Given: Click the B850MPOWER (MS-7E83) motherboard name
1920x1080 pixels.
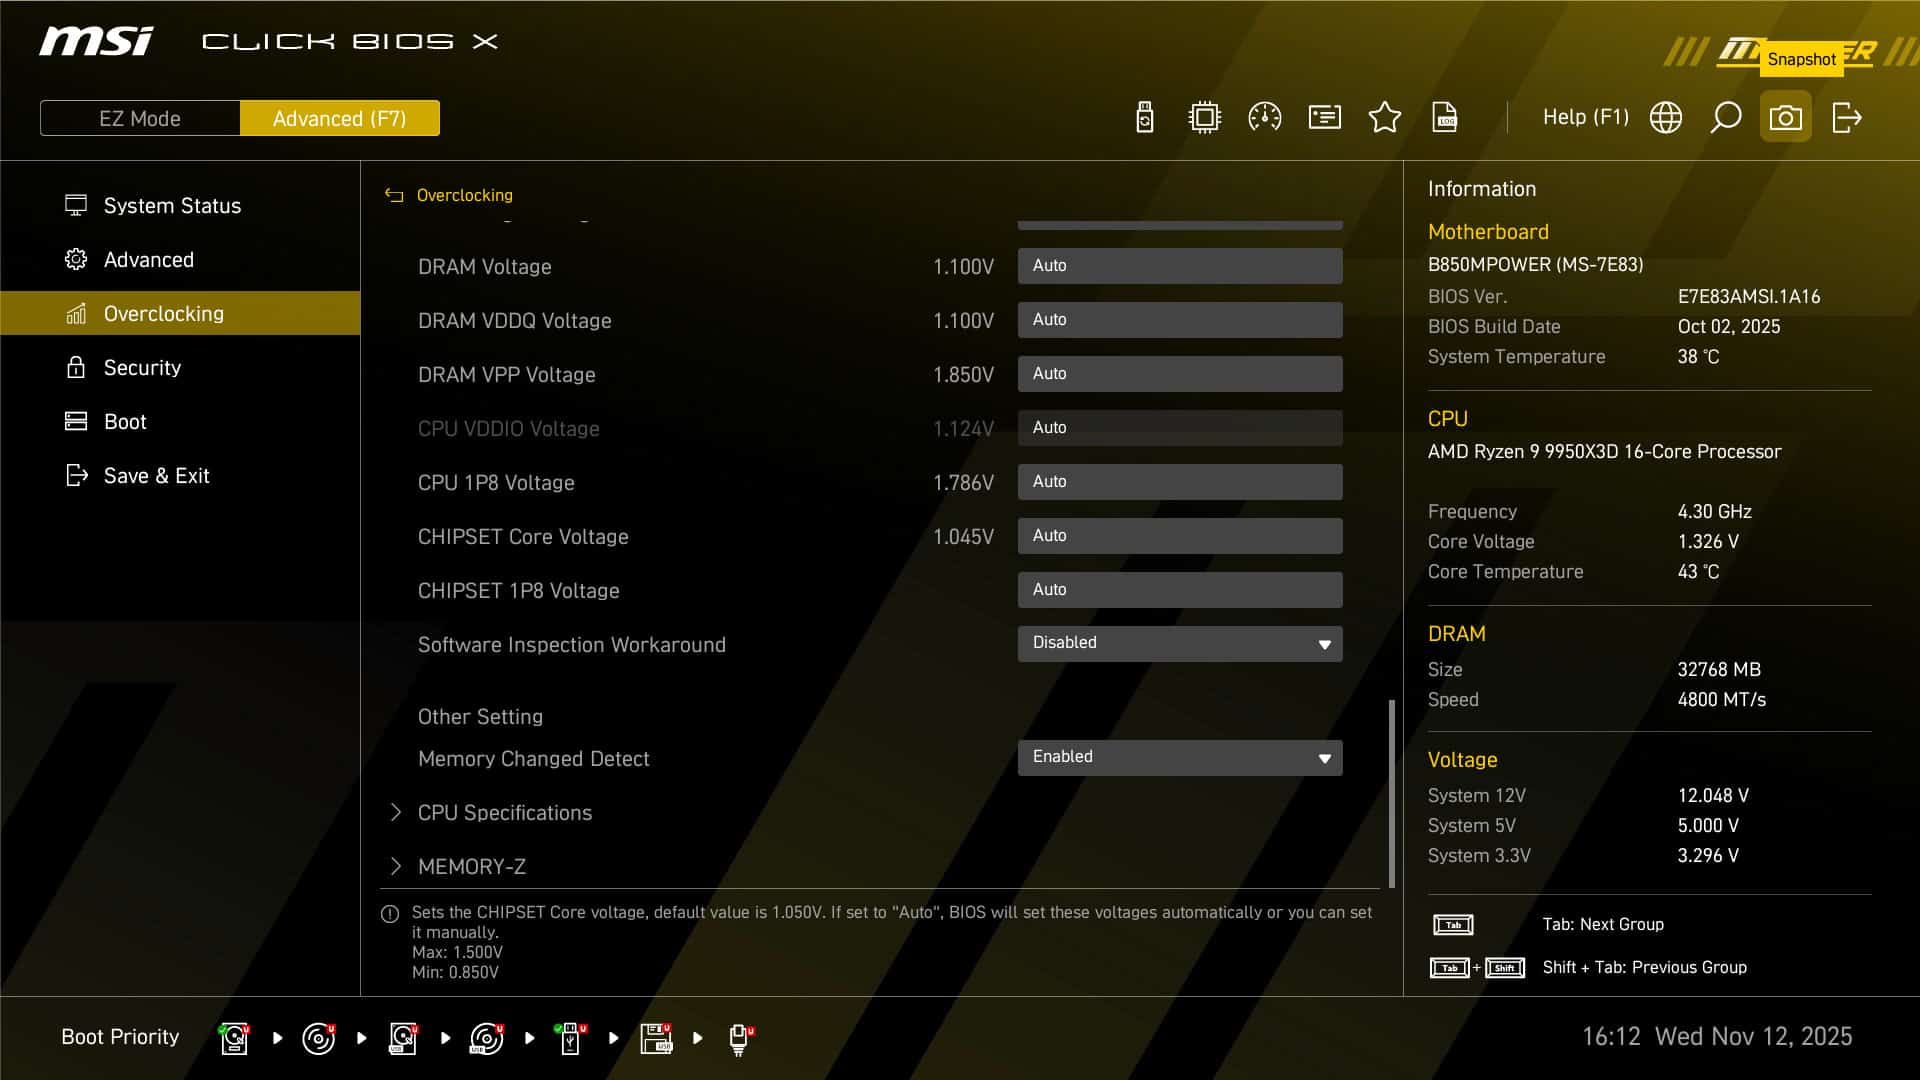Looking at the screenshot, I should pyautogui.click(x=1536, y=265).
